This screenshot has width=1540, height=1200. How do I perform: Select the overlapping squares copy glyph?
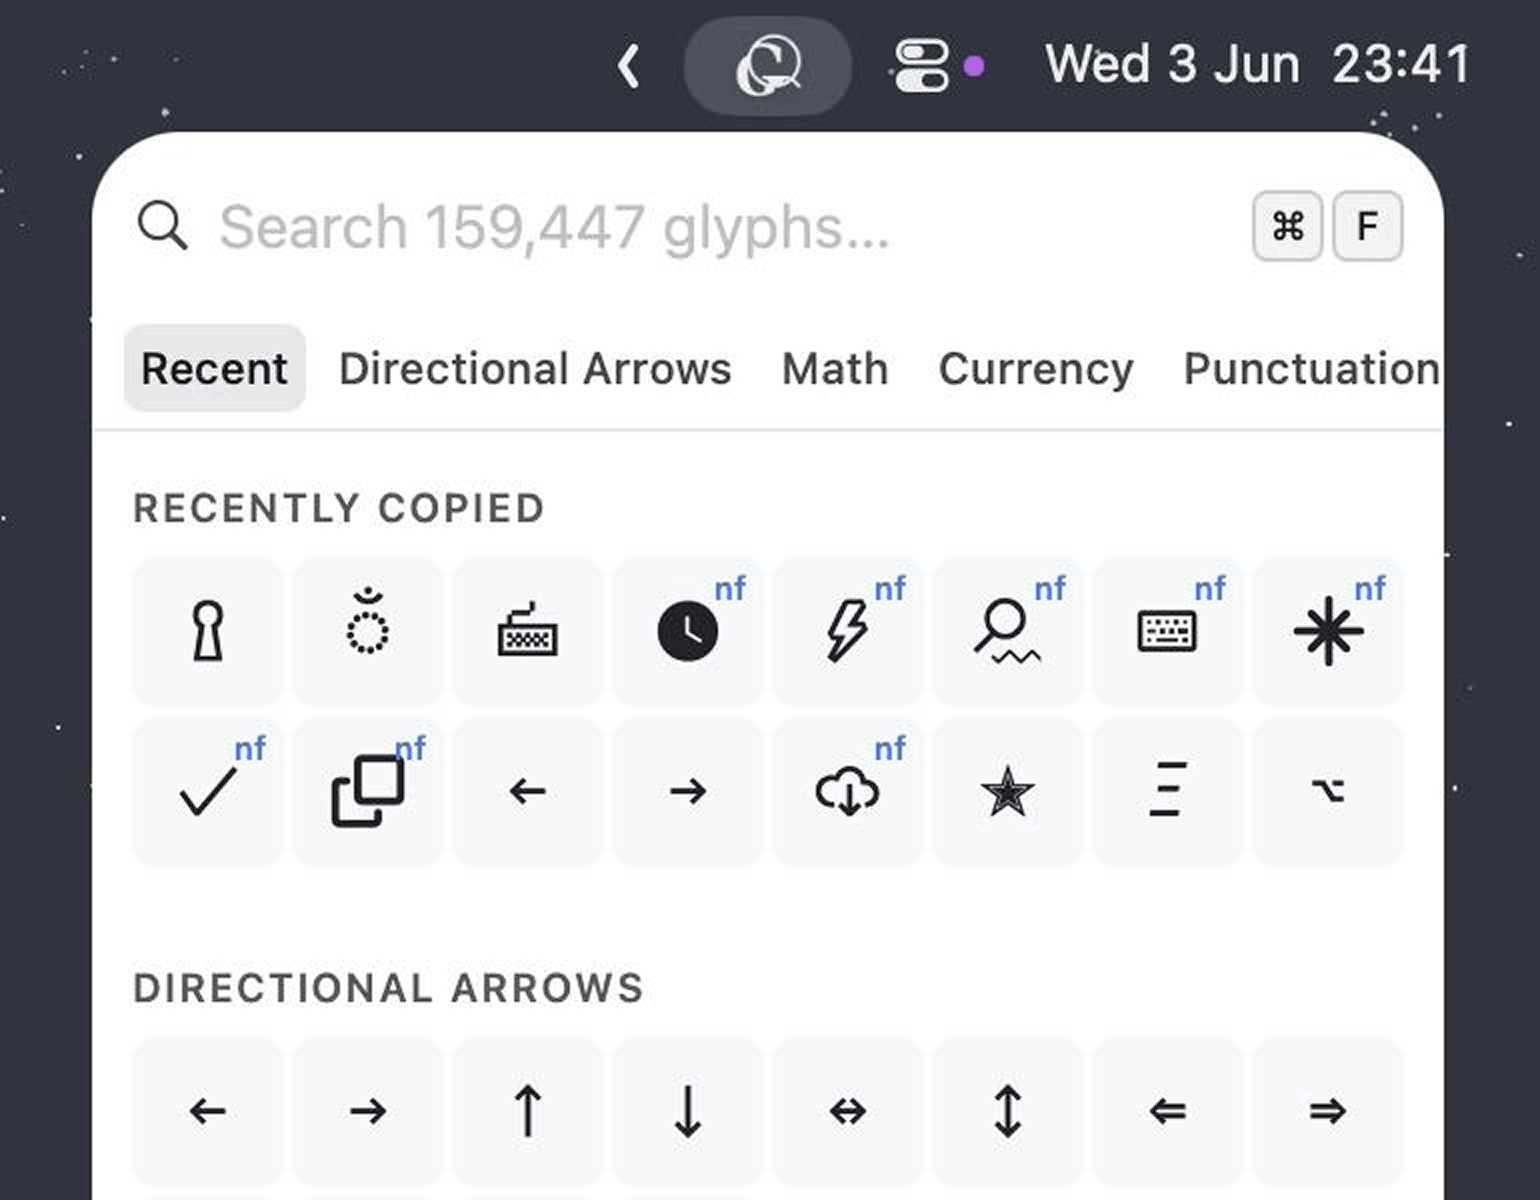[x=368, y=791]
